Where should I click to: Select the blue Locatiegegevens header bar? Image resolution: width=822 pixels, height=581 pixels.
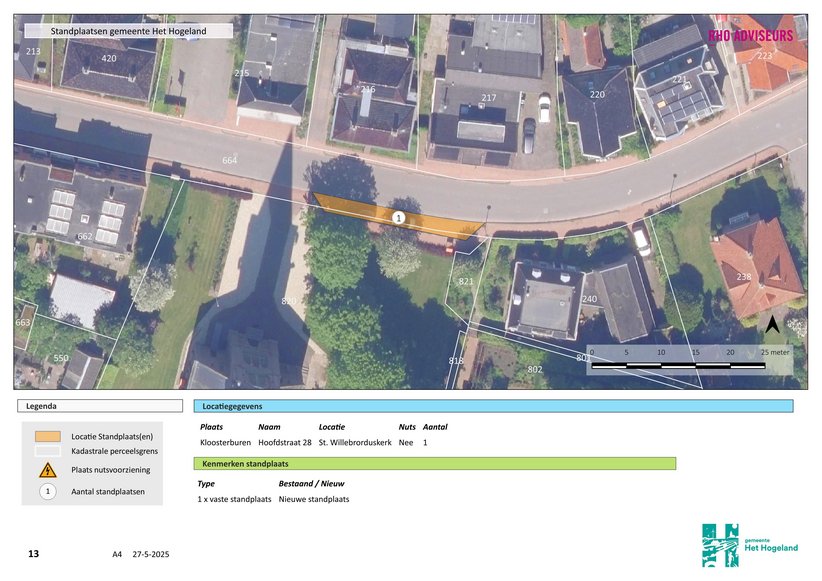pos(493,406)
